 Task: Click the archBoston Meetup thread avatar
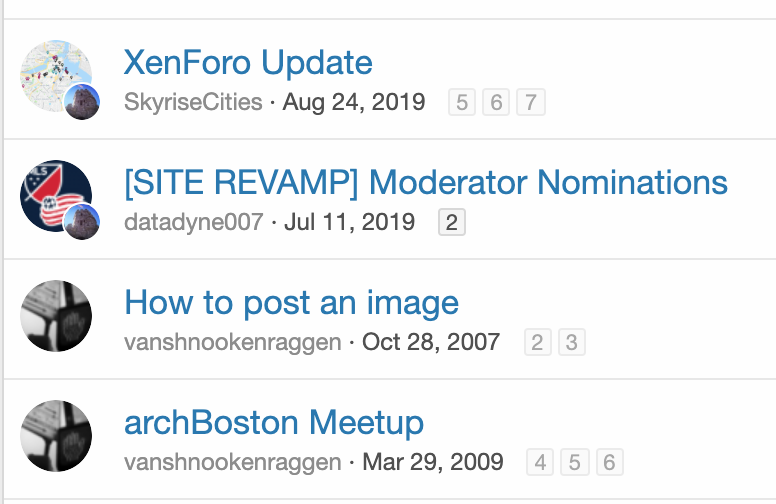[56, 436]
